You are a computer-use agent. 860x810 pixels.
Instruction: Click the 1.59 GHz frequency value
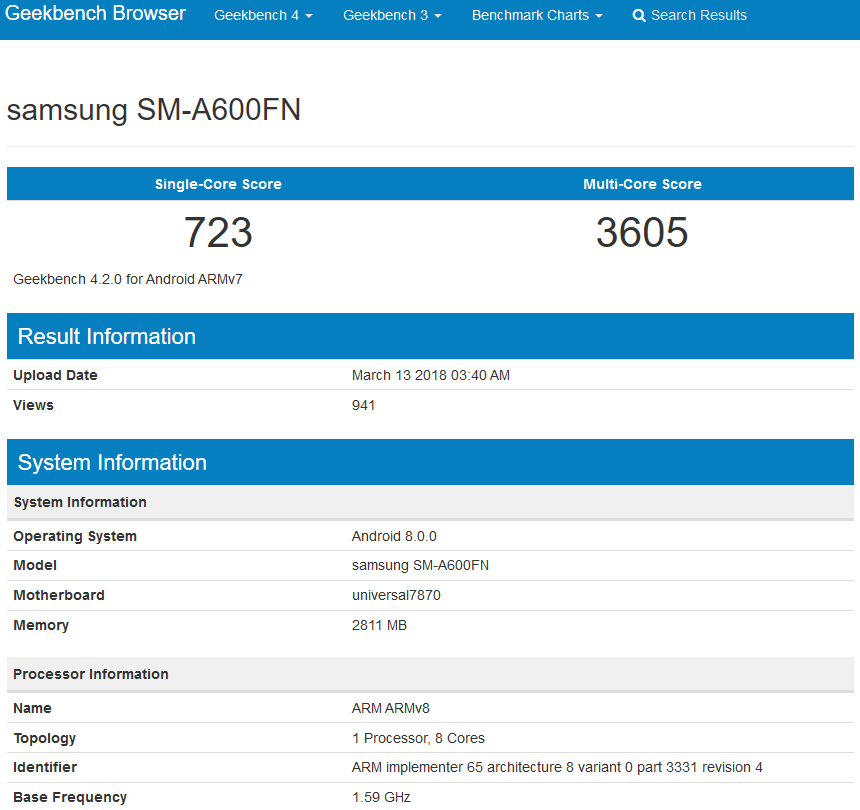coord(381,797)
